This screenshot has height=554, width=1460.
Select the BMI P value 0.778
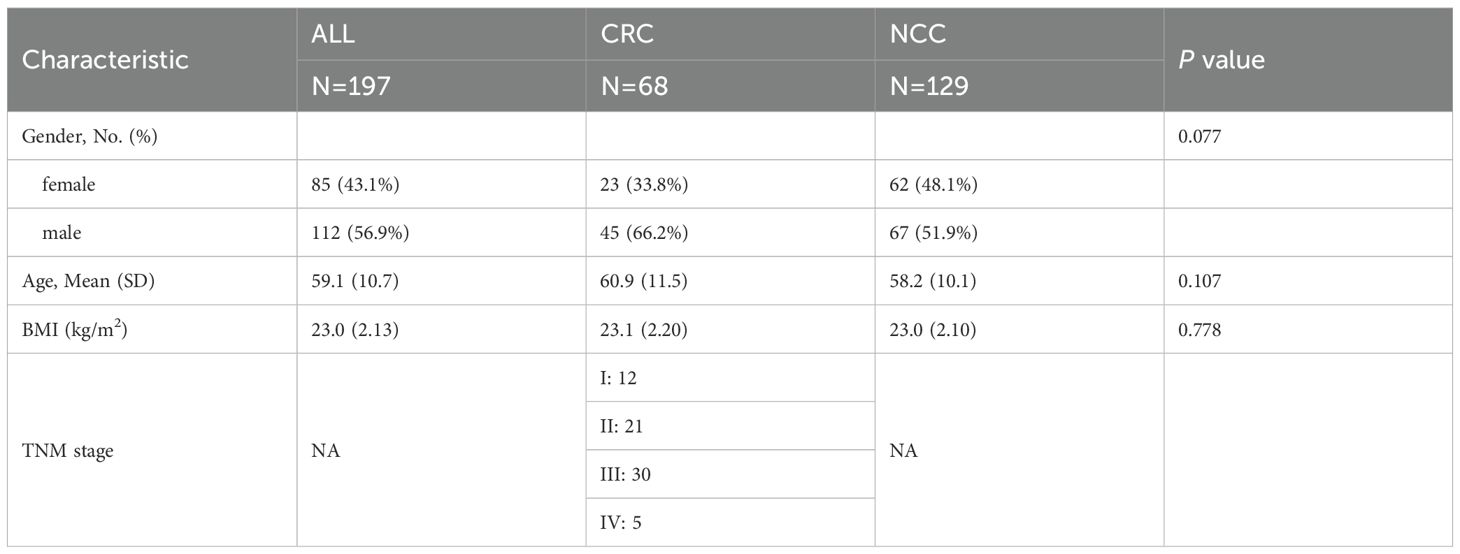point(1201,329)
